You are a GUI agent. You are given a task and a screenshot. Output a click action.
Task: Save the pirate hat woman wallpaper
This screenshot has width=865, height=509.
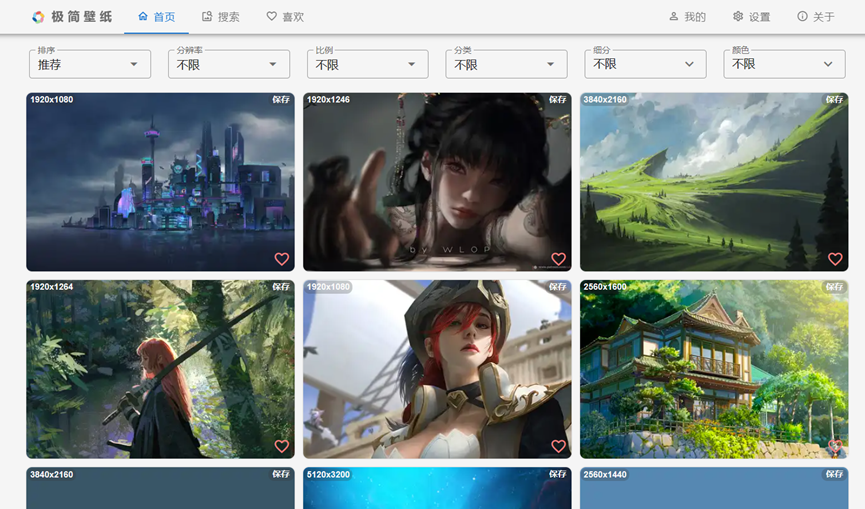(558, 287)
